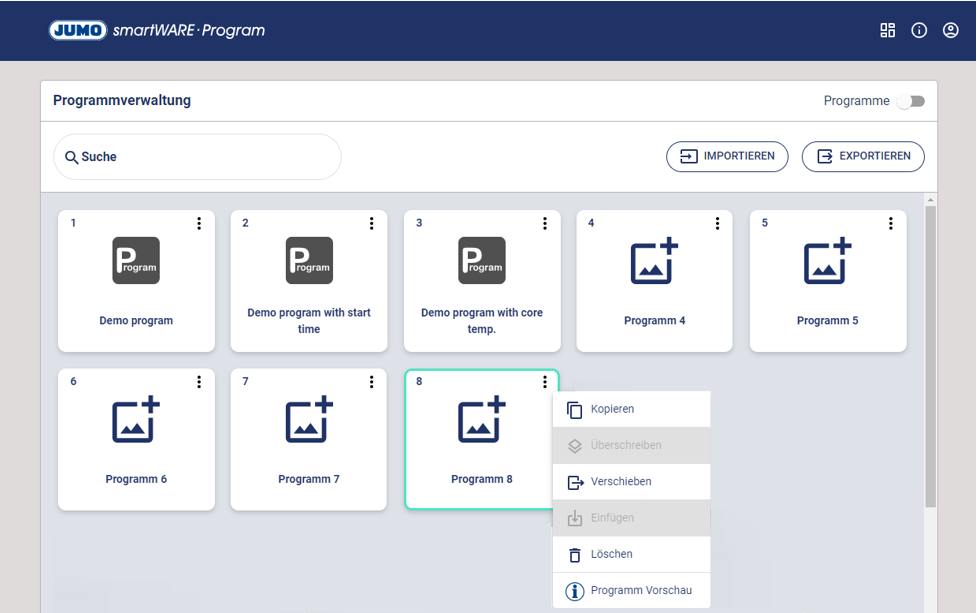Open Programm Vorschau from context menu

(x=640, y=590)
